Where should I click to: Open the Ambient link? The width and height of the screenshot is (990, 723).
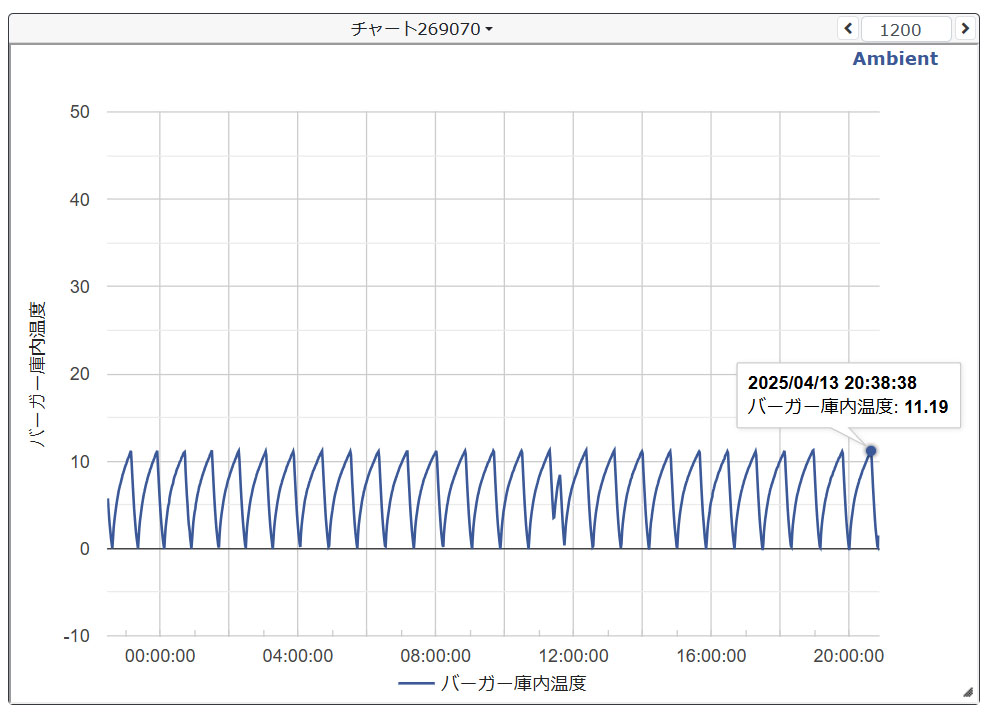coord(895,59)
